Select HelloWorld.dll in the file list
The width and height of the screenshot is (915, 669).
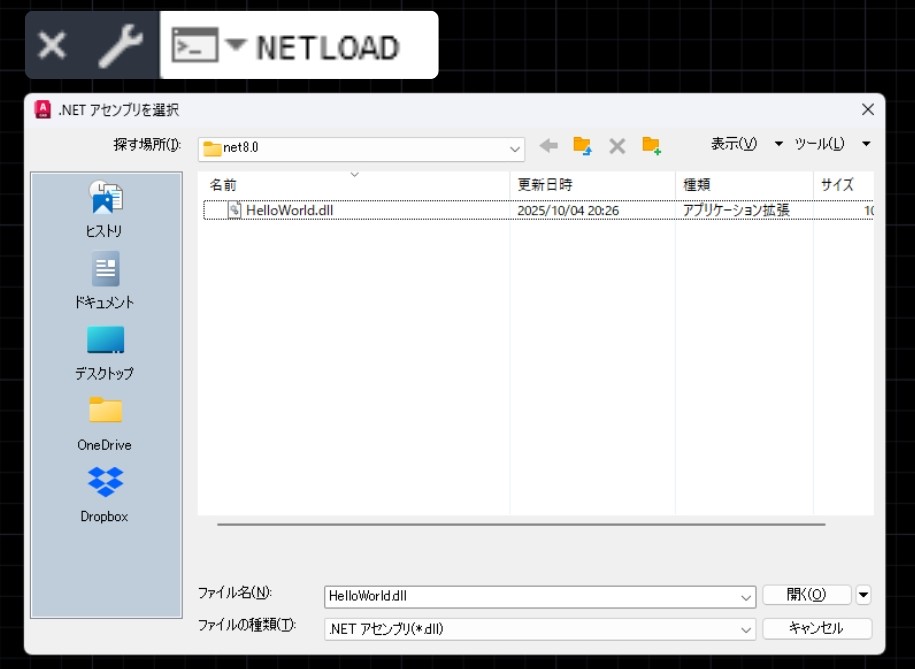pyautogui.click(x=289, y=210)
